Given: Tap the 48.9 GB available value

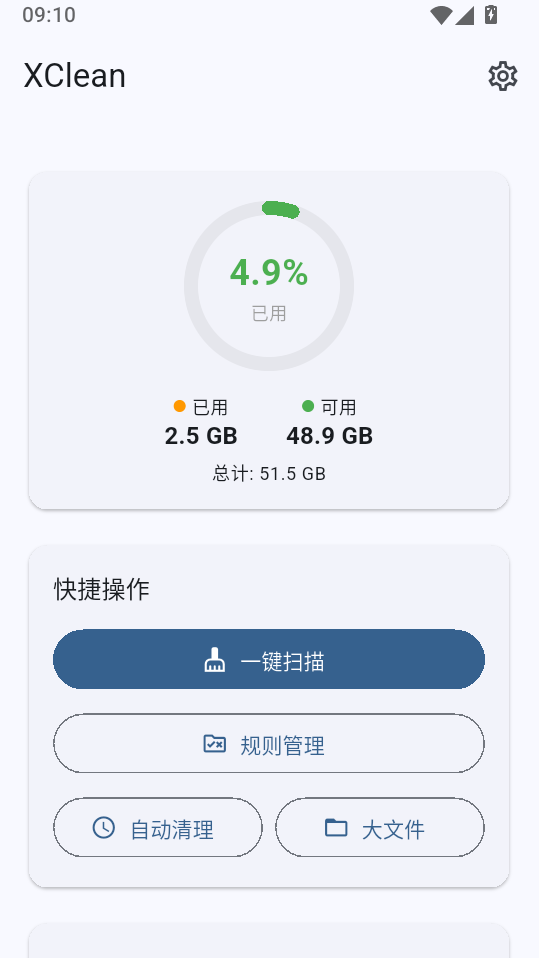Looking at the screenshot, I should tap(329, 436).
